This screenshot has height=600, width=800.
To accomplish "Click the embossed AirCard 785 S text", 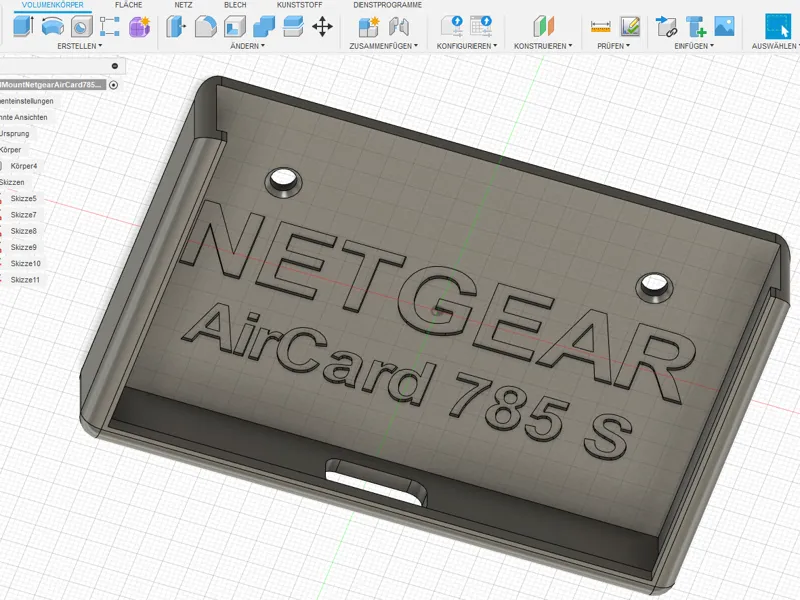I will 408,382.
